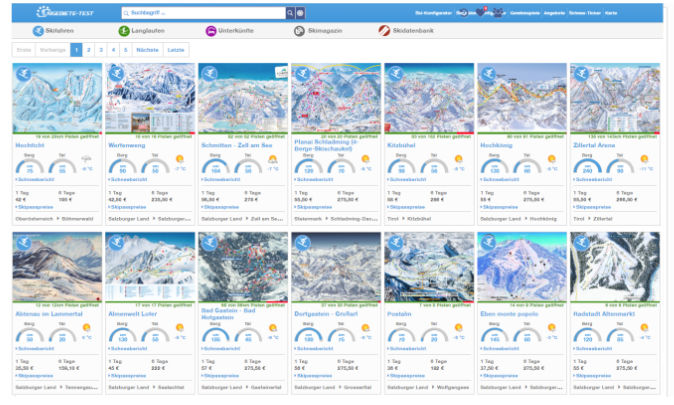This screenshot has width=674, height=405.
Task: Click the magnifier search button
Action: (290, 13)
